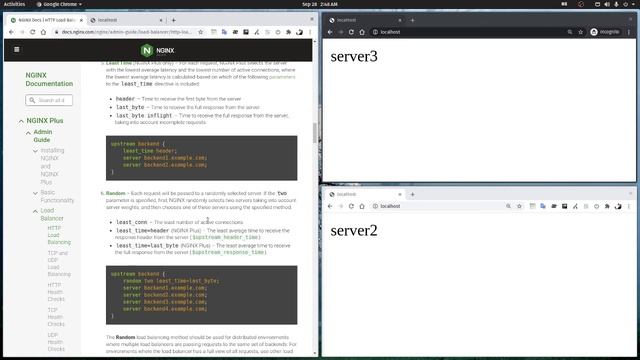
Task: Click the NGINX logo in the header
Action: click(x=158, y=50)
